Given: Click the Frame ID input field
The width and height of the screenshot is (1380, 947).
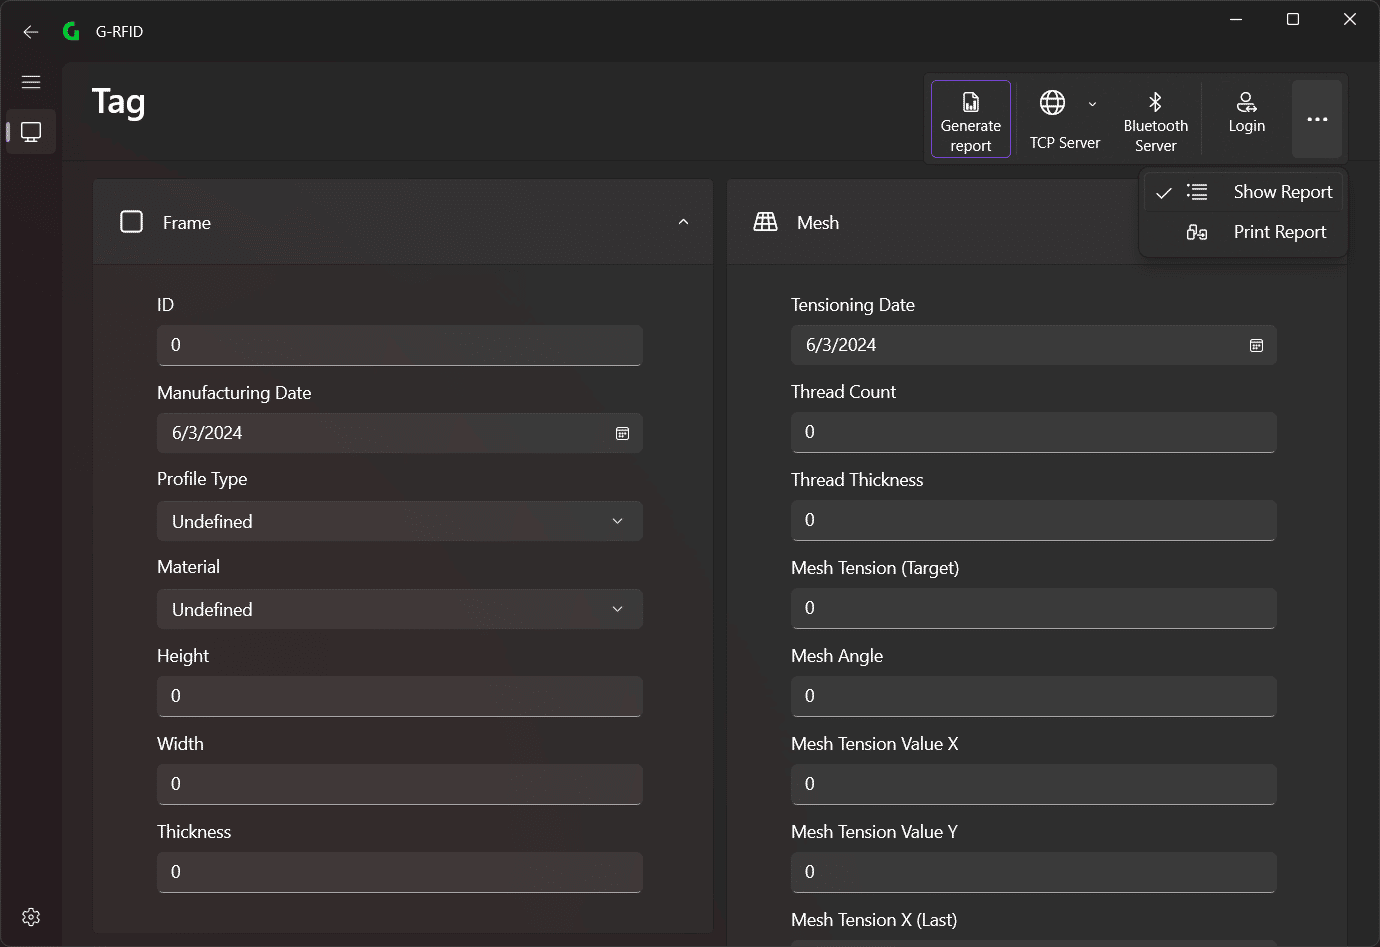Looking at the screenshot, I should pyautogui.click(x=399, y=345).
